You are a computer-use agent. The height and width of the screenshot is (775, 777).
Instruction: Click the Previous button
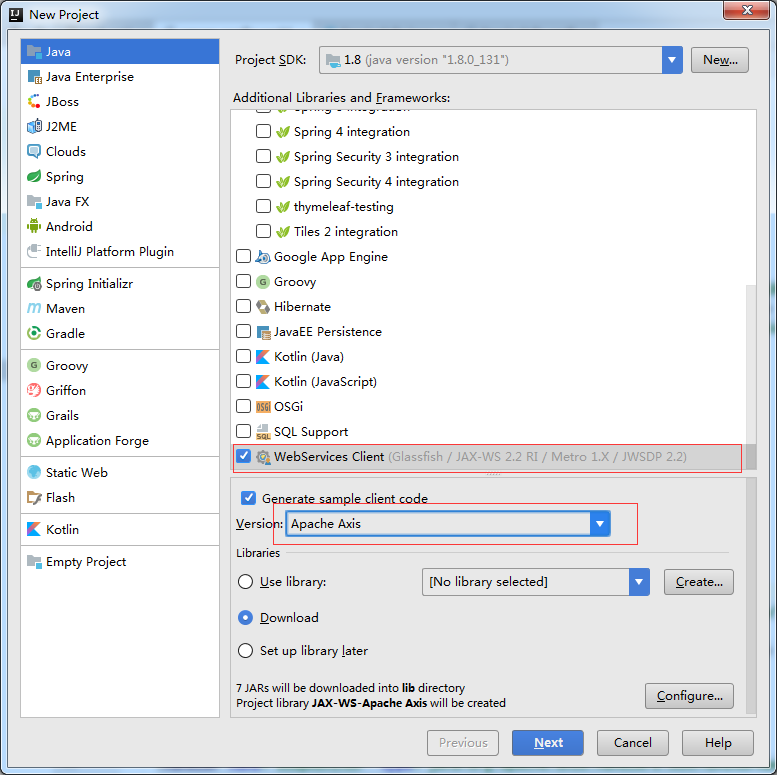pyautogui.click(x=463, y=742)
